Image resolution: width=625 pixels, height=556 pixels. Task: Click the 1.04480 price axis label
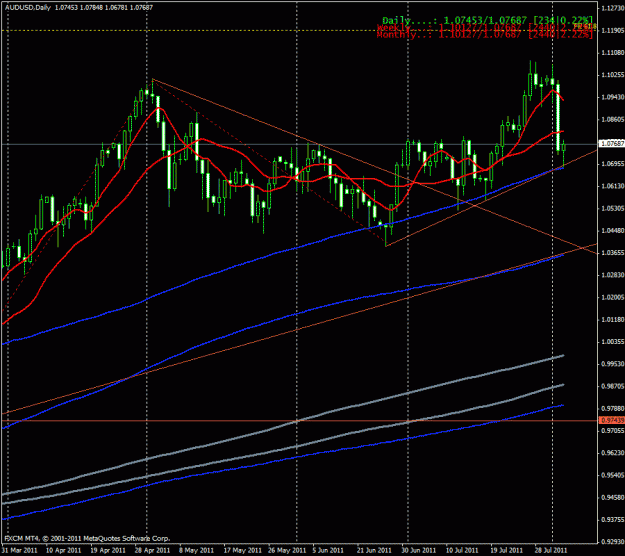click(x=613, y=231)
